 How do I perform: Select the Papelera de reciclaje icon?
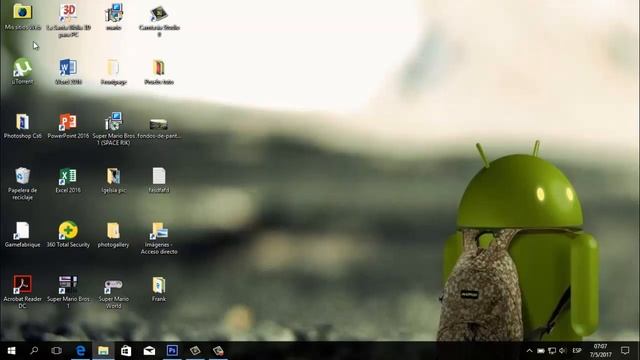[x=22, y=183]
